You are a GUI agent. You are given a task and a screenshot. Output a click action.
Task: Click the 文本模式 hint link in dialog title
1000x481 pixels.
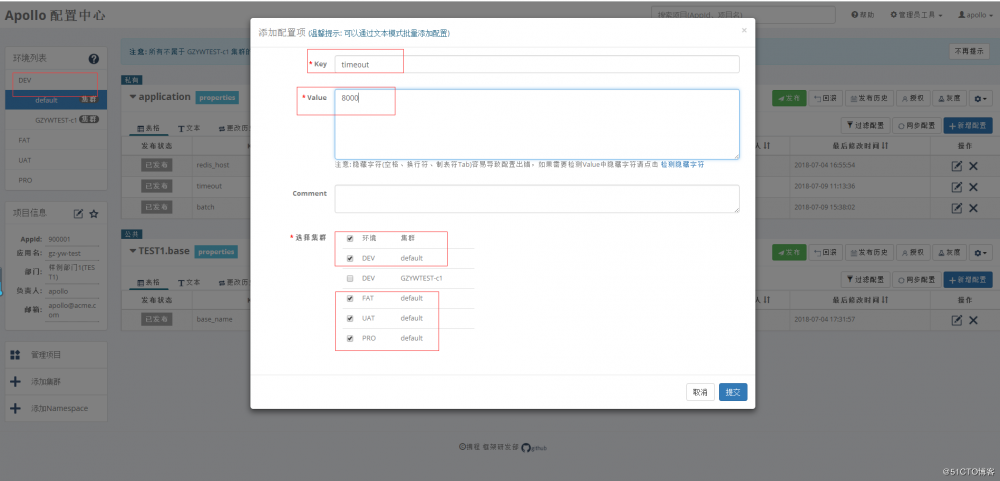pyautogui.click(x=381, y=33)
